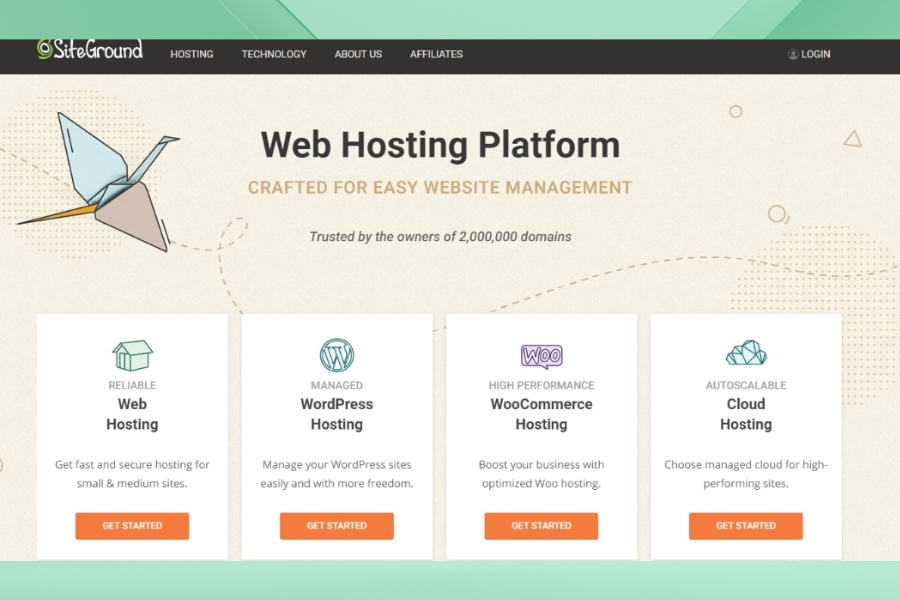Open the Technology menu
900x600 pixels.
274,54
